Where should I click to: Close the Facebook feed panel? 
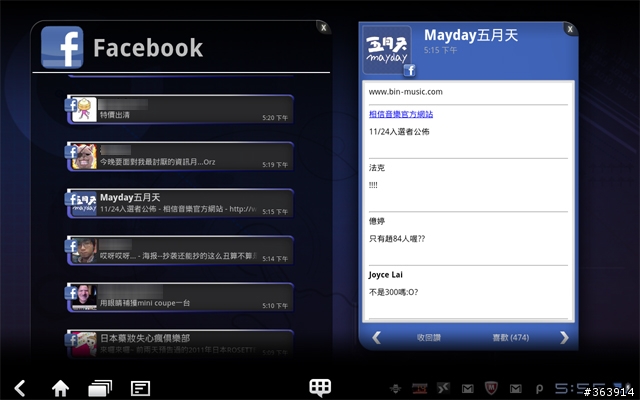[323, 28]
